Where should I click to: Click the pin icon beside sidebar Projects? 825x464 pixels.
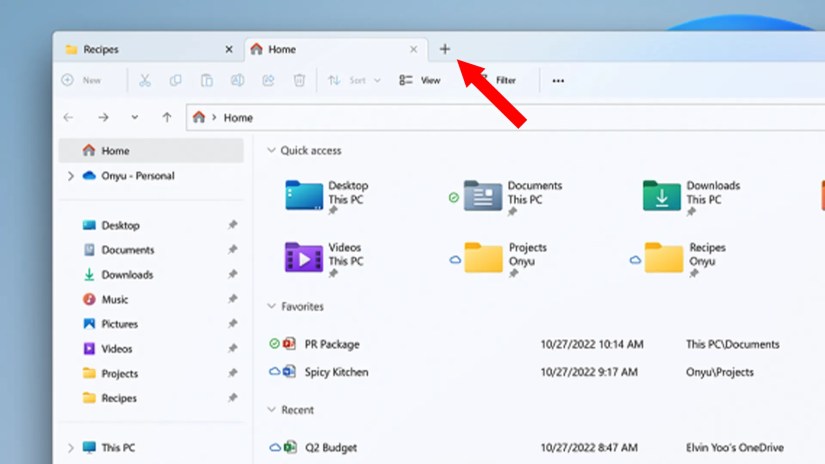pos(232,373)
